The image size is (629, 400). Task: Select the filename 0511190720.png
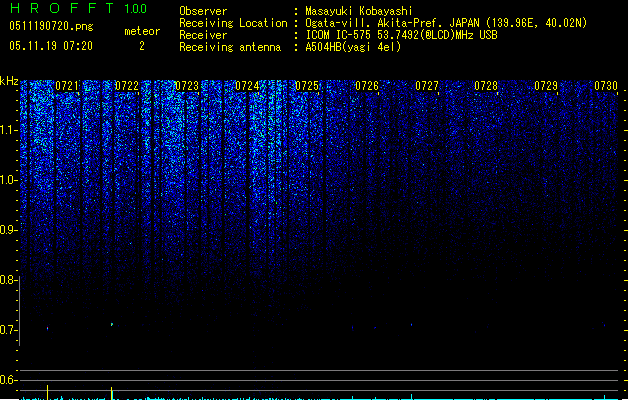tap(51, 26)
